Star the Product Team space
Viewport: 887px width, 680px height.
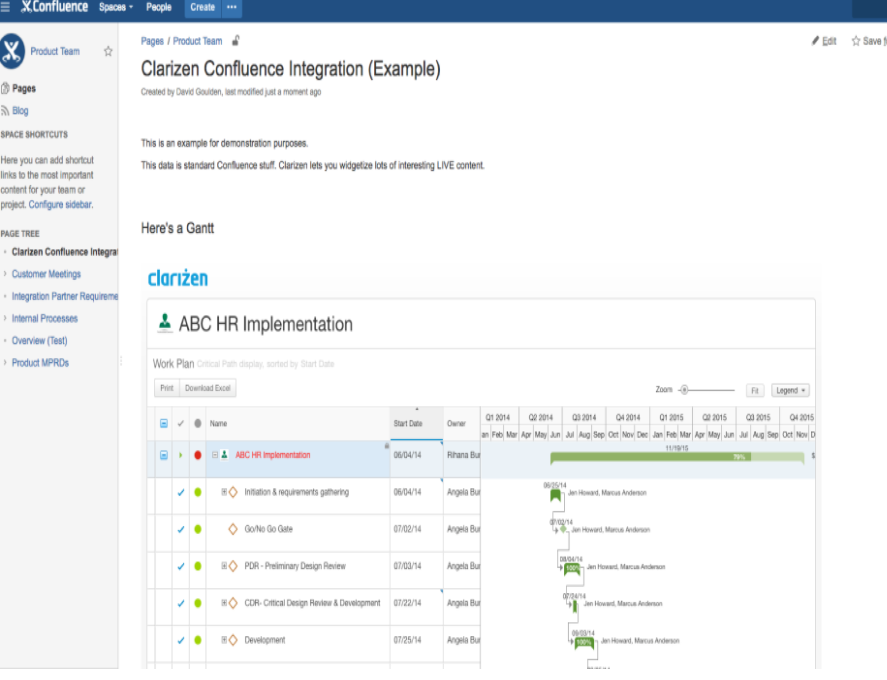pyautogui.click(x=108, y=51)
